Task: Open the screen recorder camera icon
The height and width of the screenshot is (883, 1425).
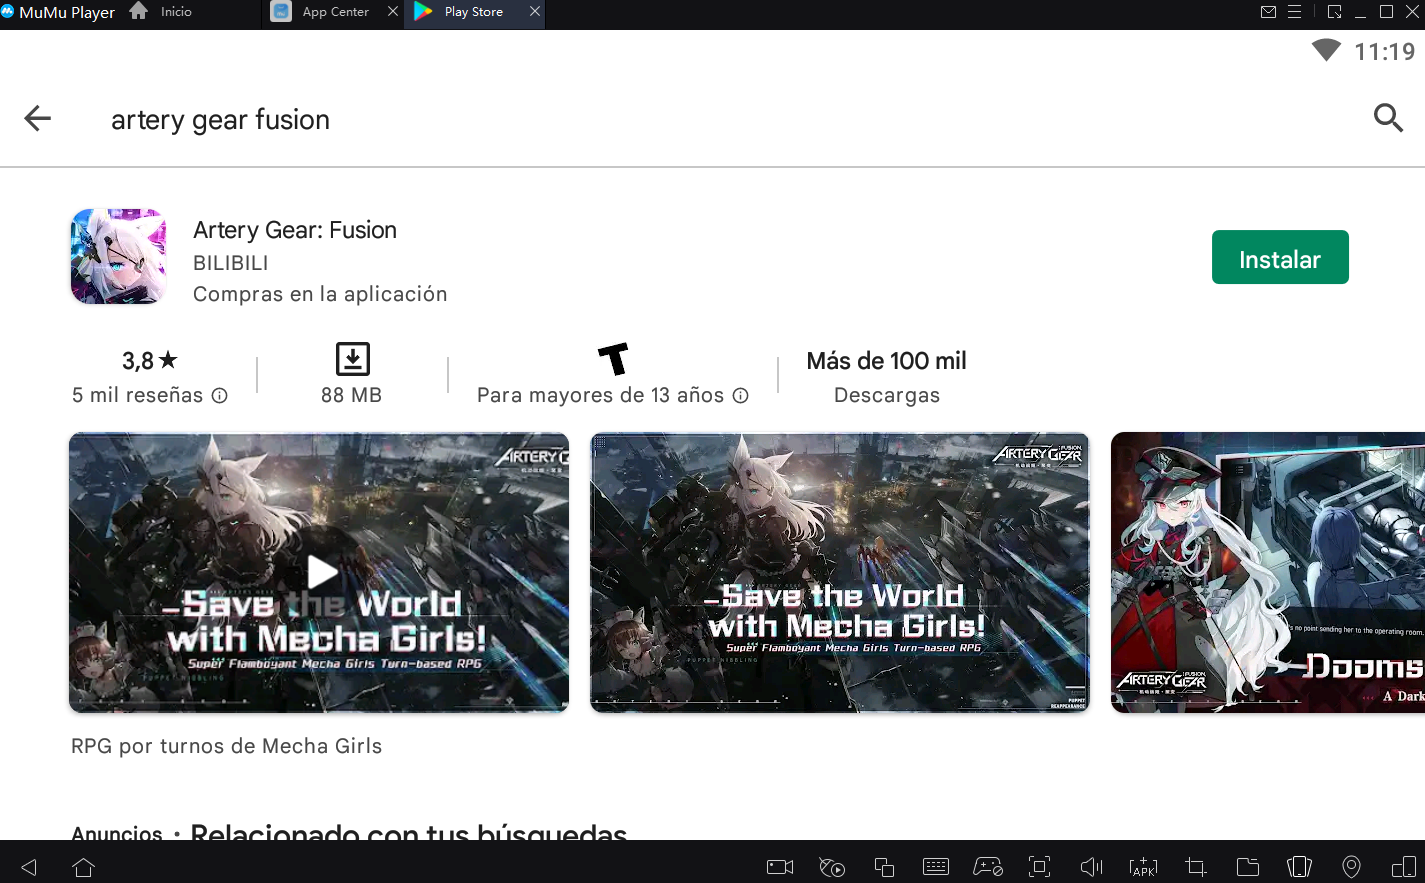Action: [x=780, y=867]
